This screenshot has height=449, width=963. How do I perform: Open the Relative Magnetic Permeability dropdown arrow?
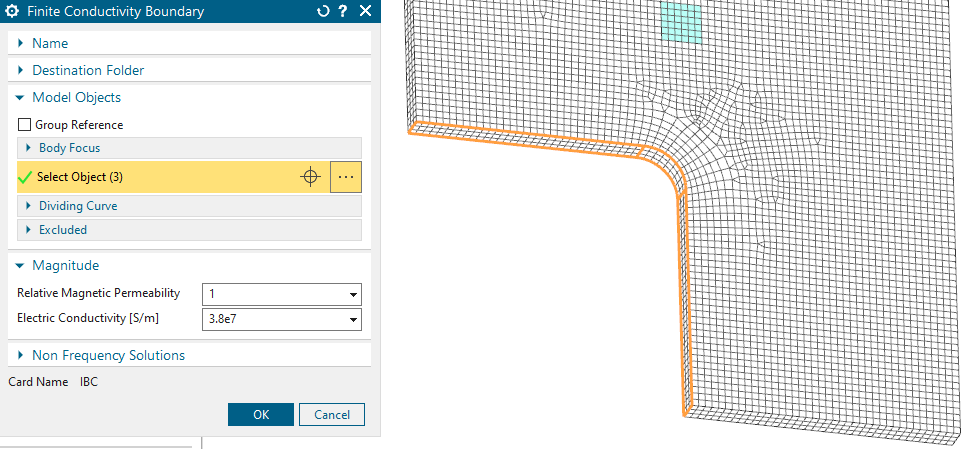tap(353, 294)
